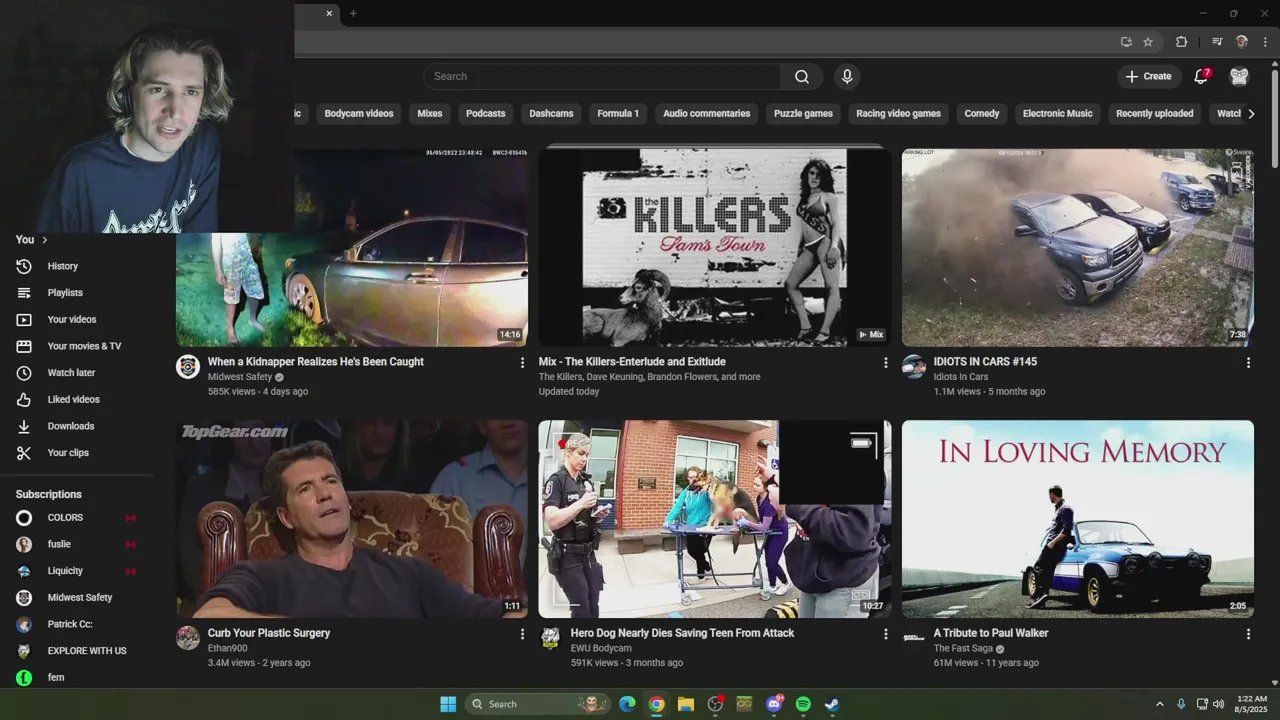The height and width of the screenshot is (720, 1280).
Task: Open the Windows Start menu
Action: 448,704
